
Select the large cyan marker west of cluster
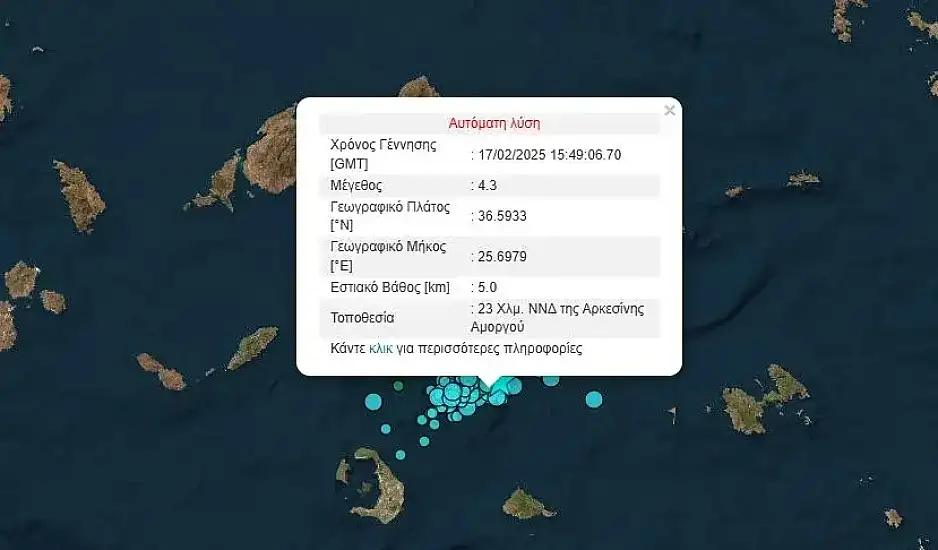(373, 402)
